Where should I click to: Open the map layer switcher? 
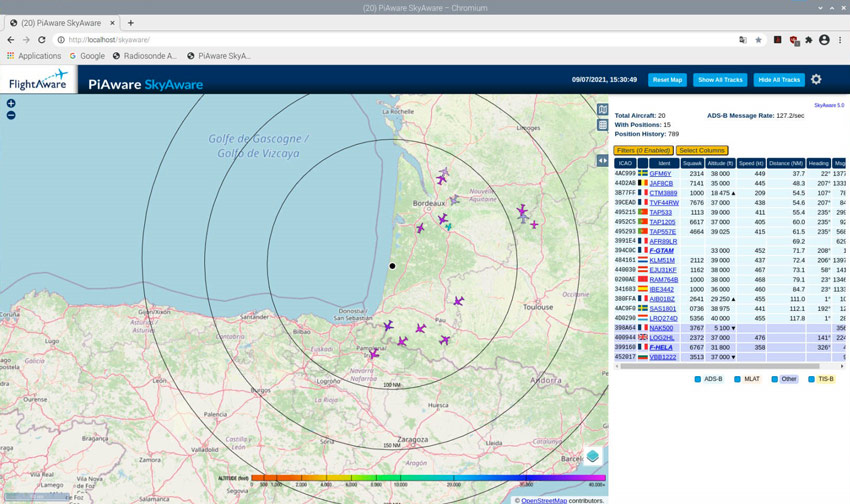pos(593,456)
